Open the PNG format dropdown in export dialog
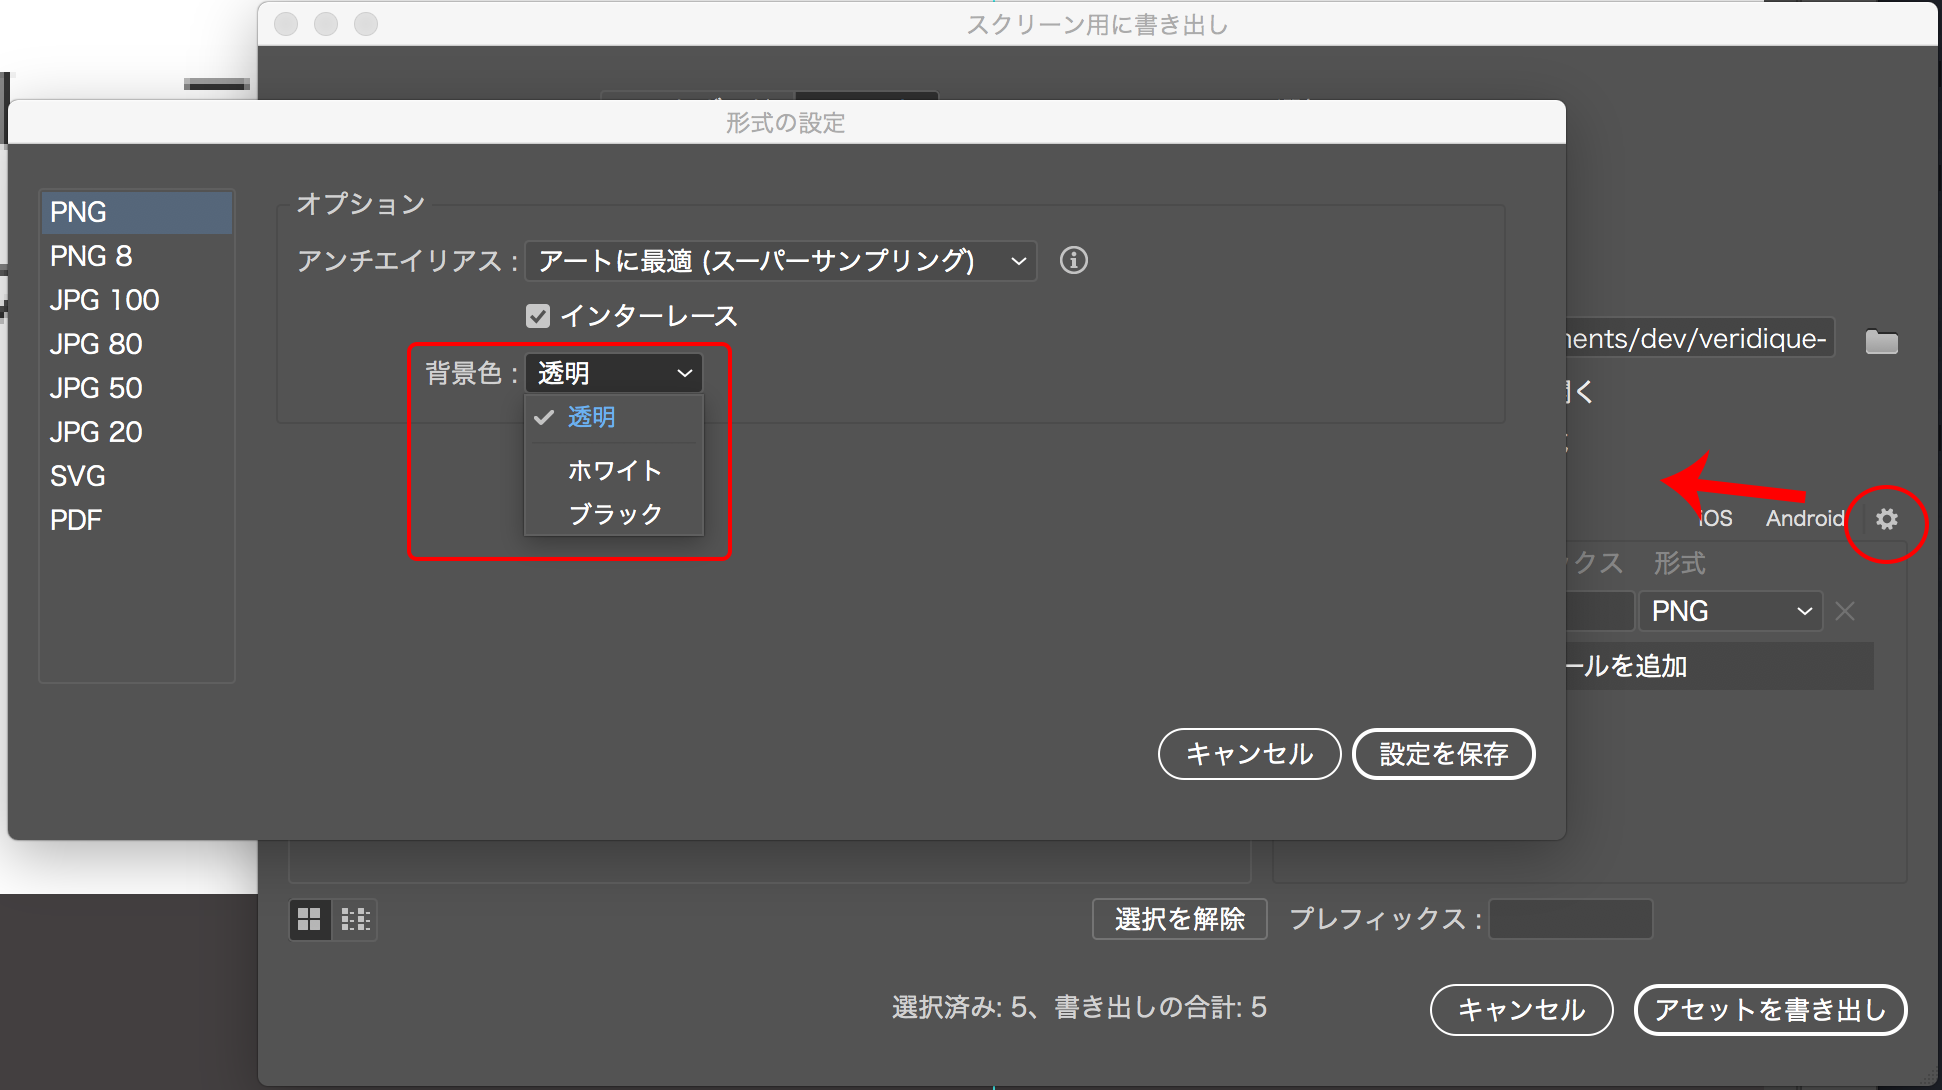1942x1090 pixels. pyautogui.click(x=1729, y=611)
